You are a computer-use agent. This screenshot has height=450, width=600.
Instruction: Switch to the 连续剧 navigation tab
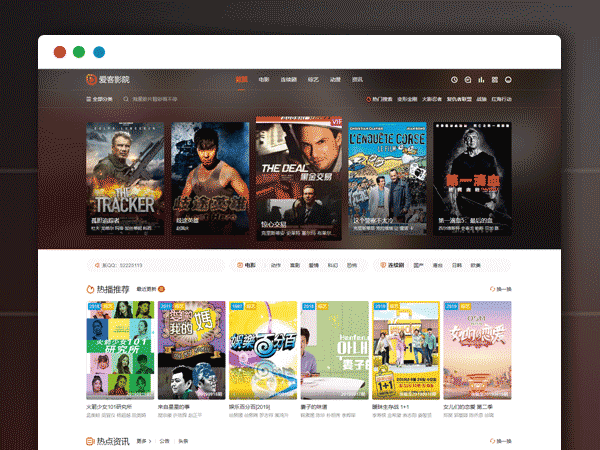tap(288, 79)
